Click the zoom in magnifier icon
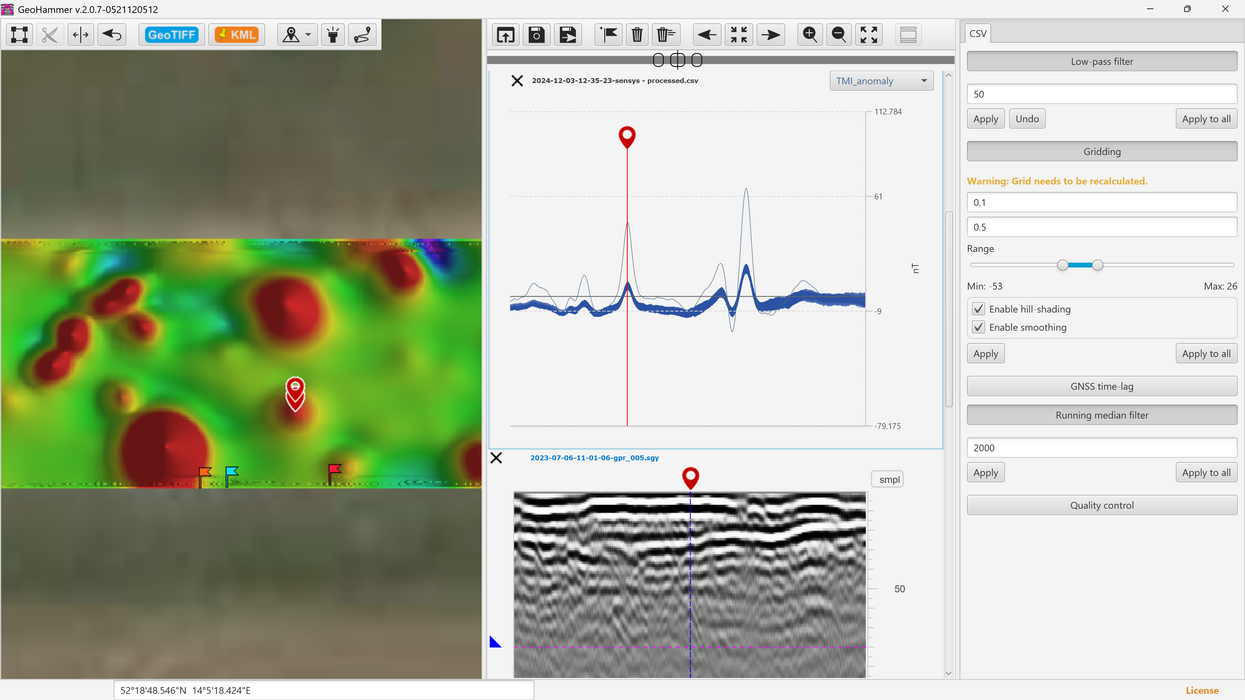Image resolution: width=1245 pixels, height=700 pixels. (x=810, y=35)
